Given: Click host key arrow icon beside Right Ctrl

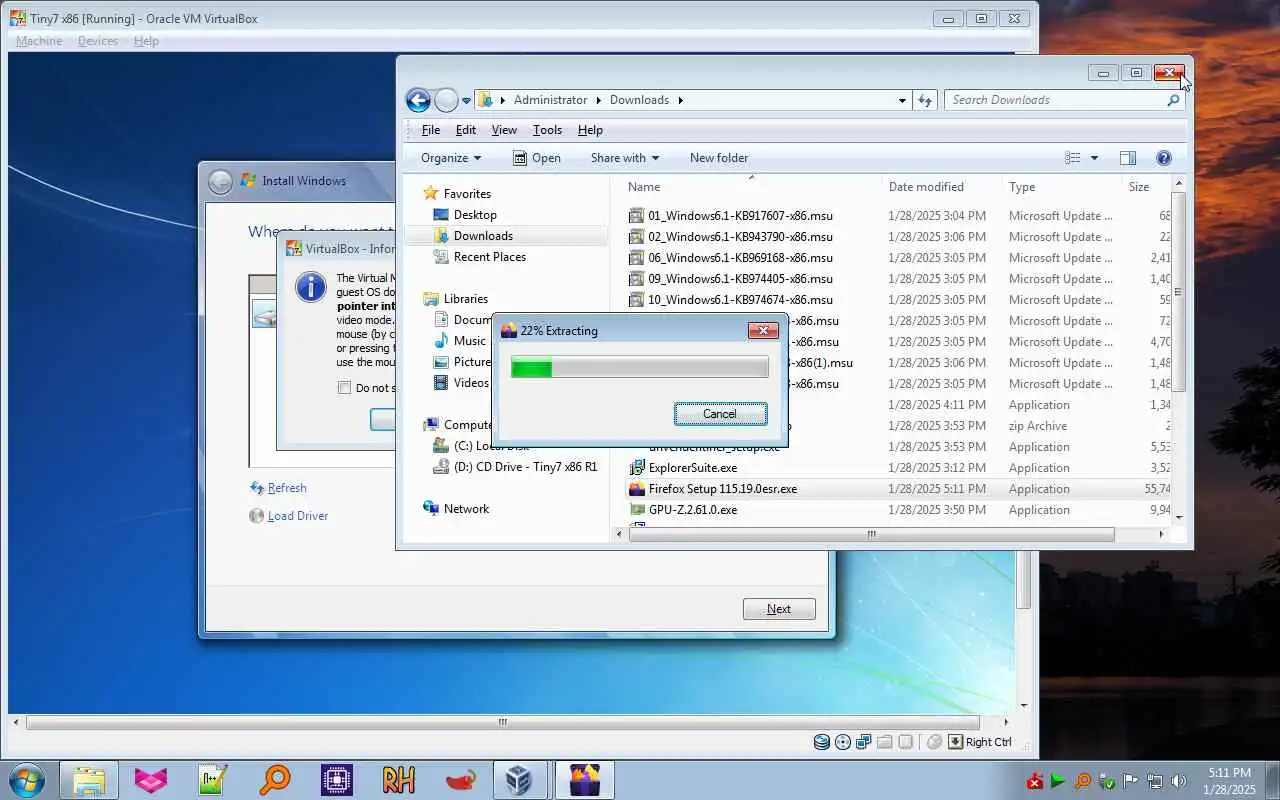Looking at the screenshot, I should 955,742.
